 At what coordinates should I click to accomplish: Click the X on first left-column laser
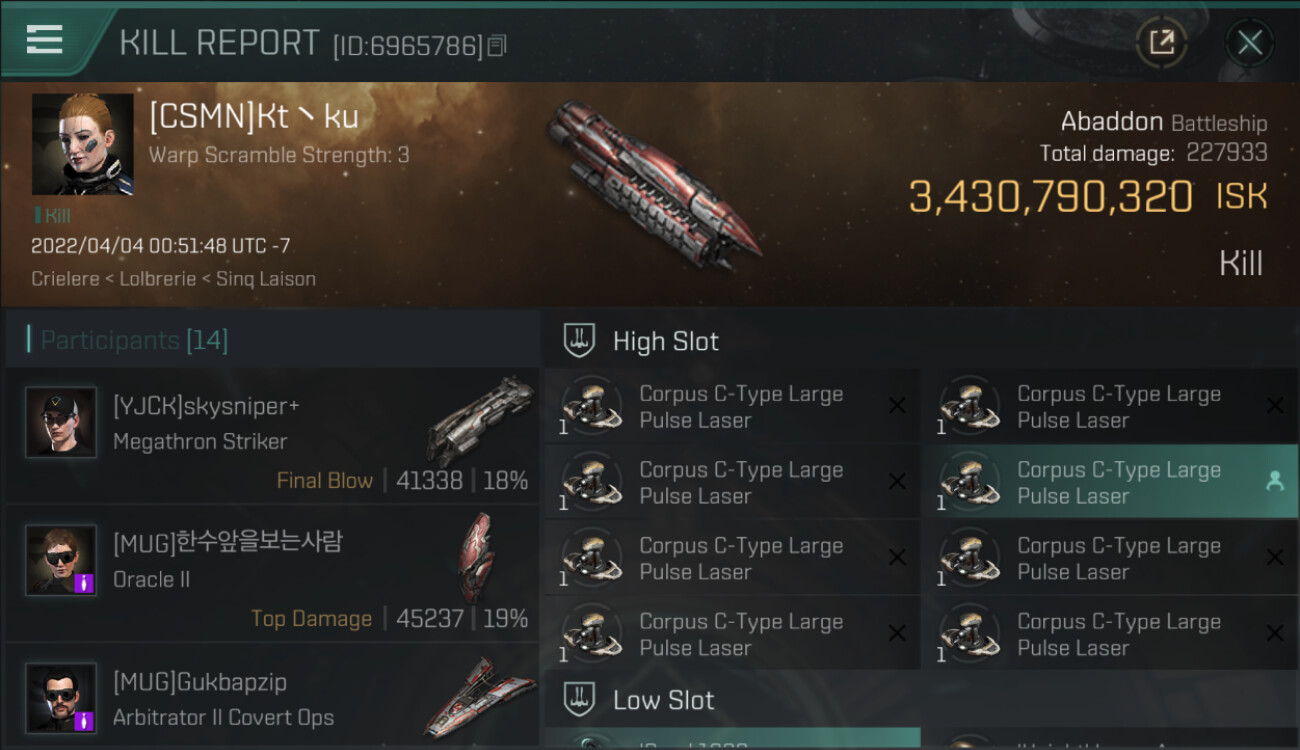coord(897,405)
